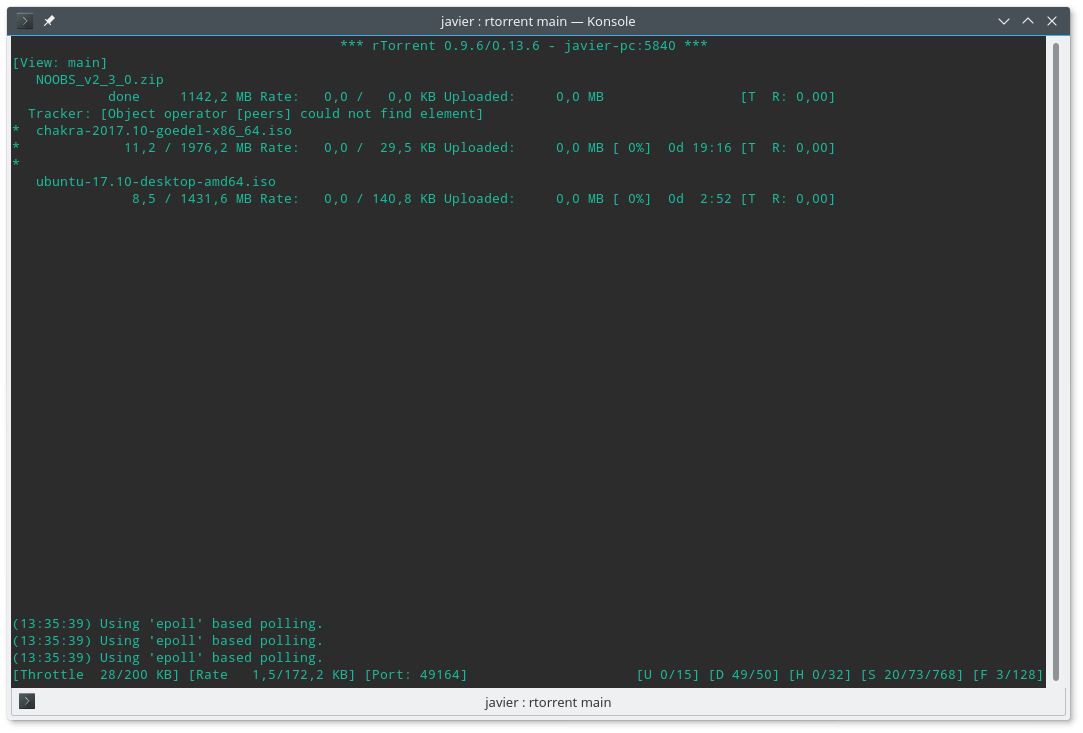1083x733 pixels.
Task: Click the '8,5 / 1431,6 MB' progress text
Action: click(x=192, y=199)
